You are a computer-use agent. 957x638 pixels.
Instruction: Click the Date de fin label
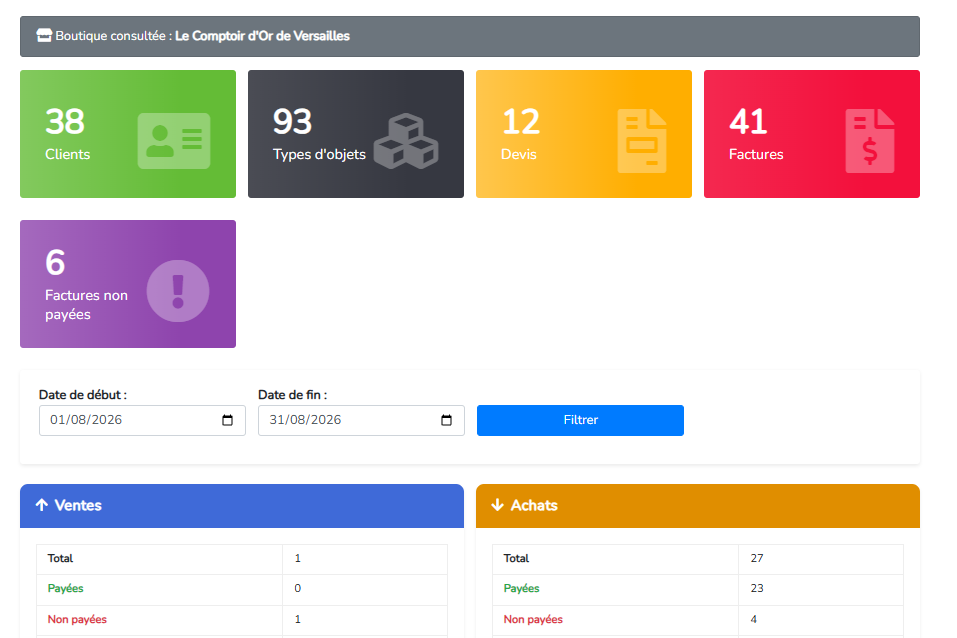click(x=292, y=395)
